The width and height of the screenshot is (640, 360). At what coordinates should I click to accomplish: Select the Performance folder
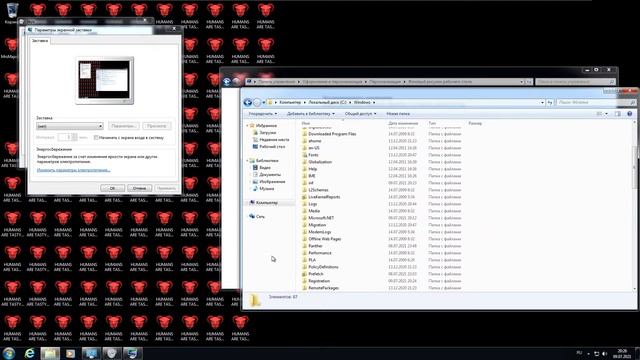tap(320, 253)
